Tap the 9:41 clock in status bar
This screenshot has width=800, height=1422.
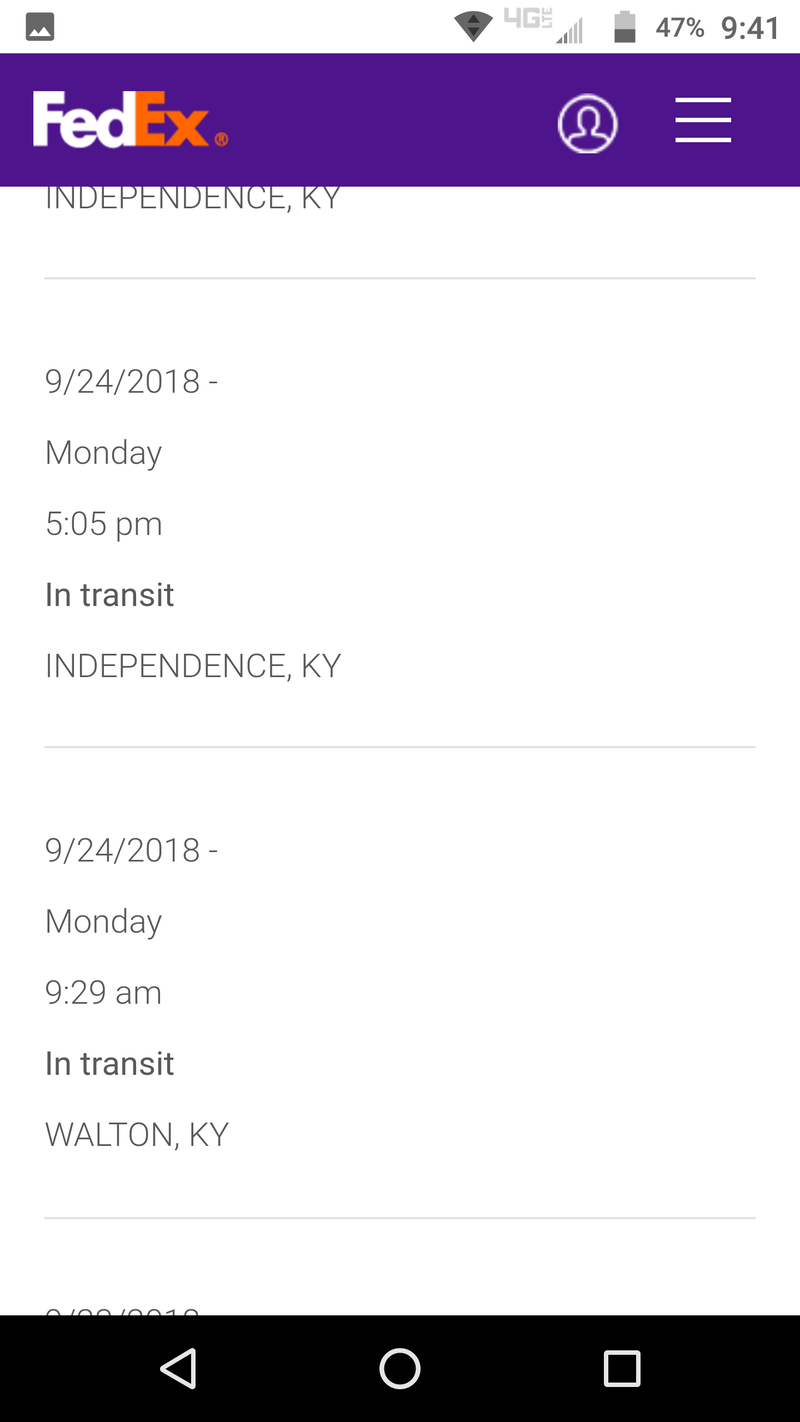[x=750, y=27]
